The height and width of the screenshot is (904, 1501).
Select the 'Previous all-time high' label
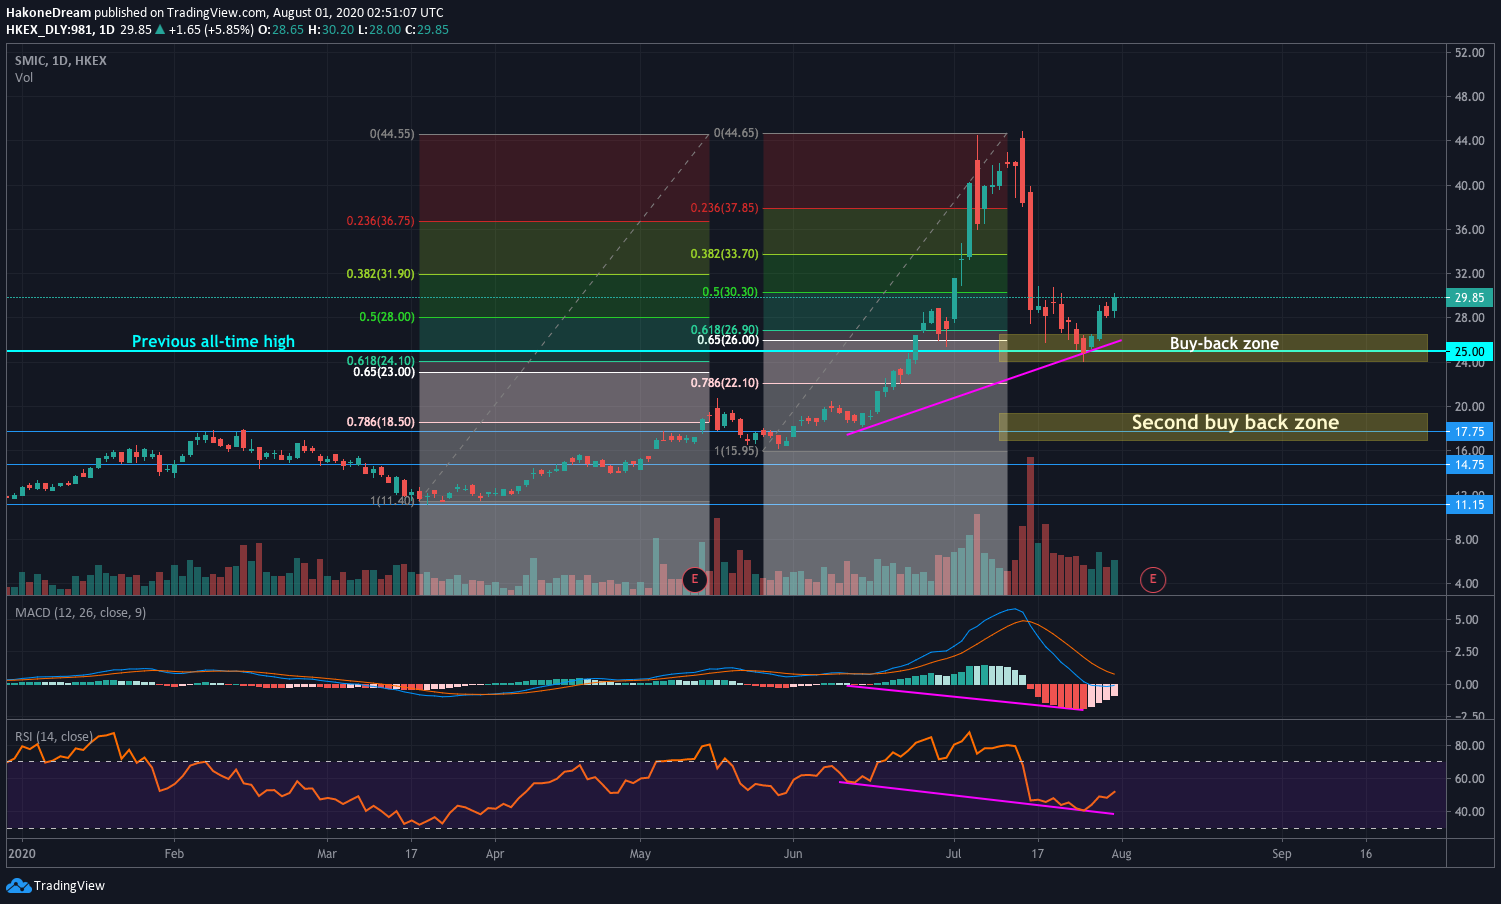(213, 341)
